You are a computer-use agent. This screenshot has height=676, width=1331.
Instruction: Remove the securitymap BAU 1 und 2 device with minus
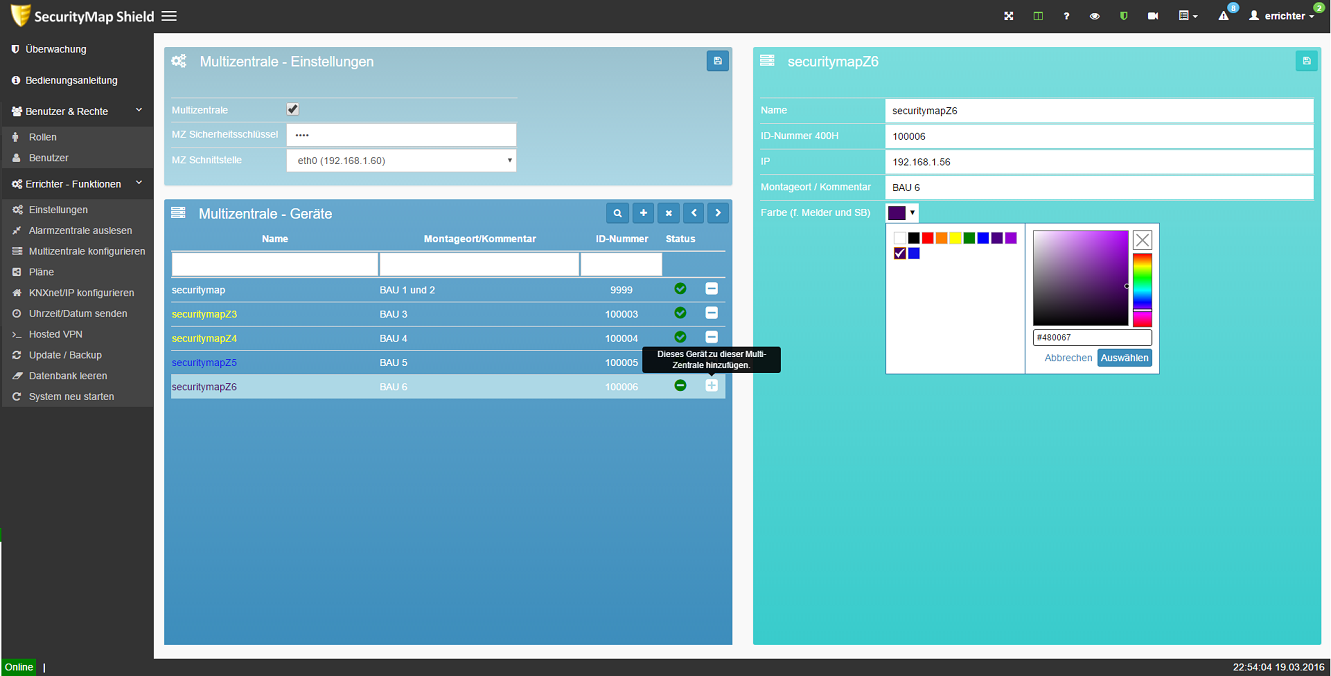point(711,288)
